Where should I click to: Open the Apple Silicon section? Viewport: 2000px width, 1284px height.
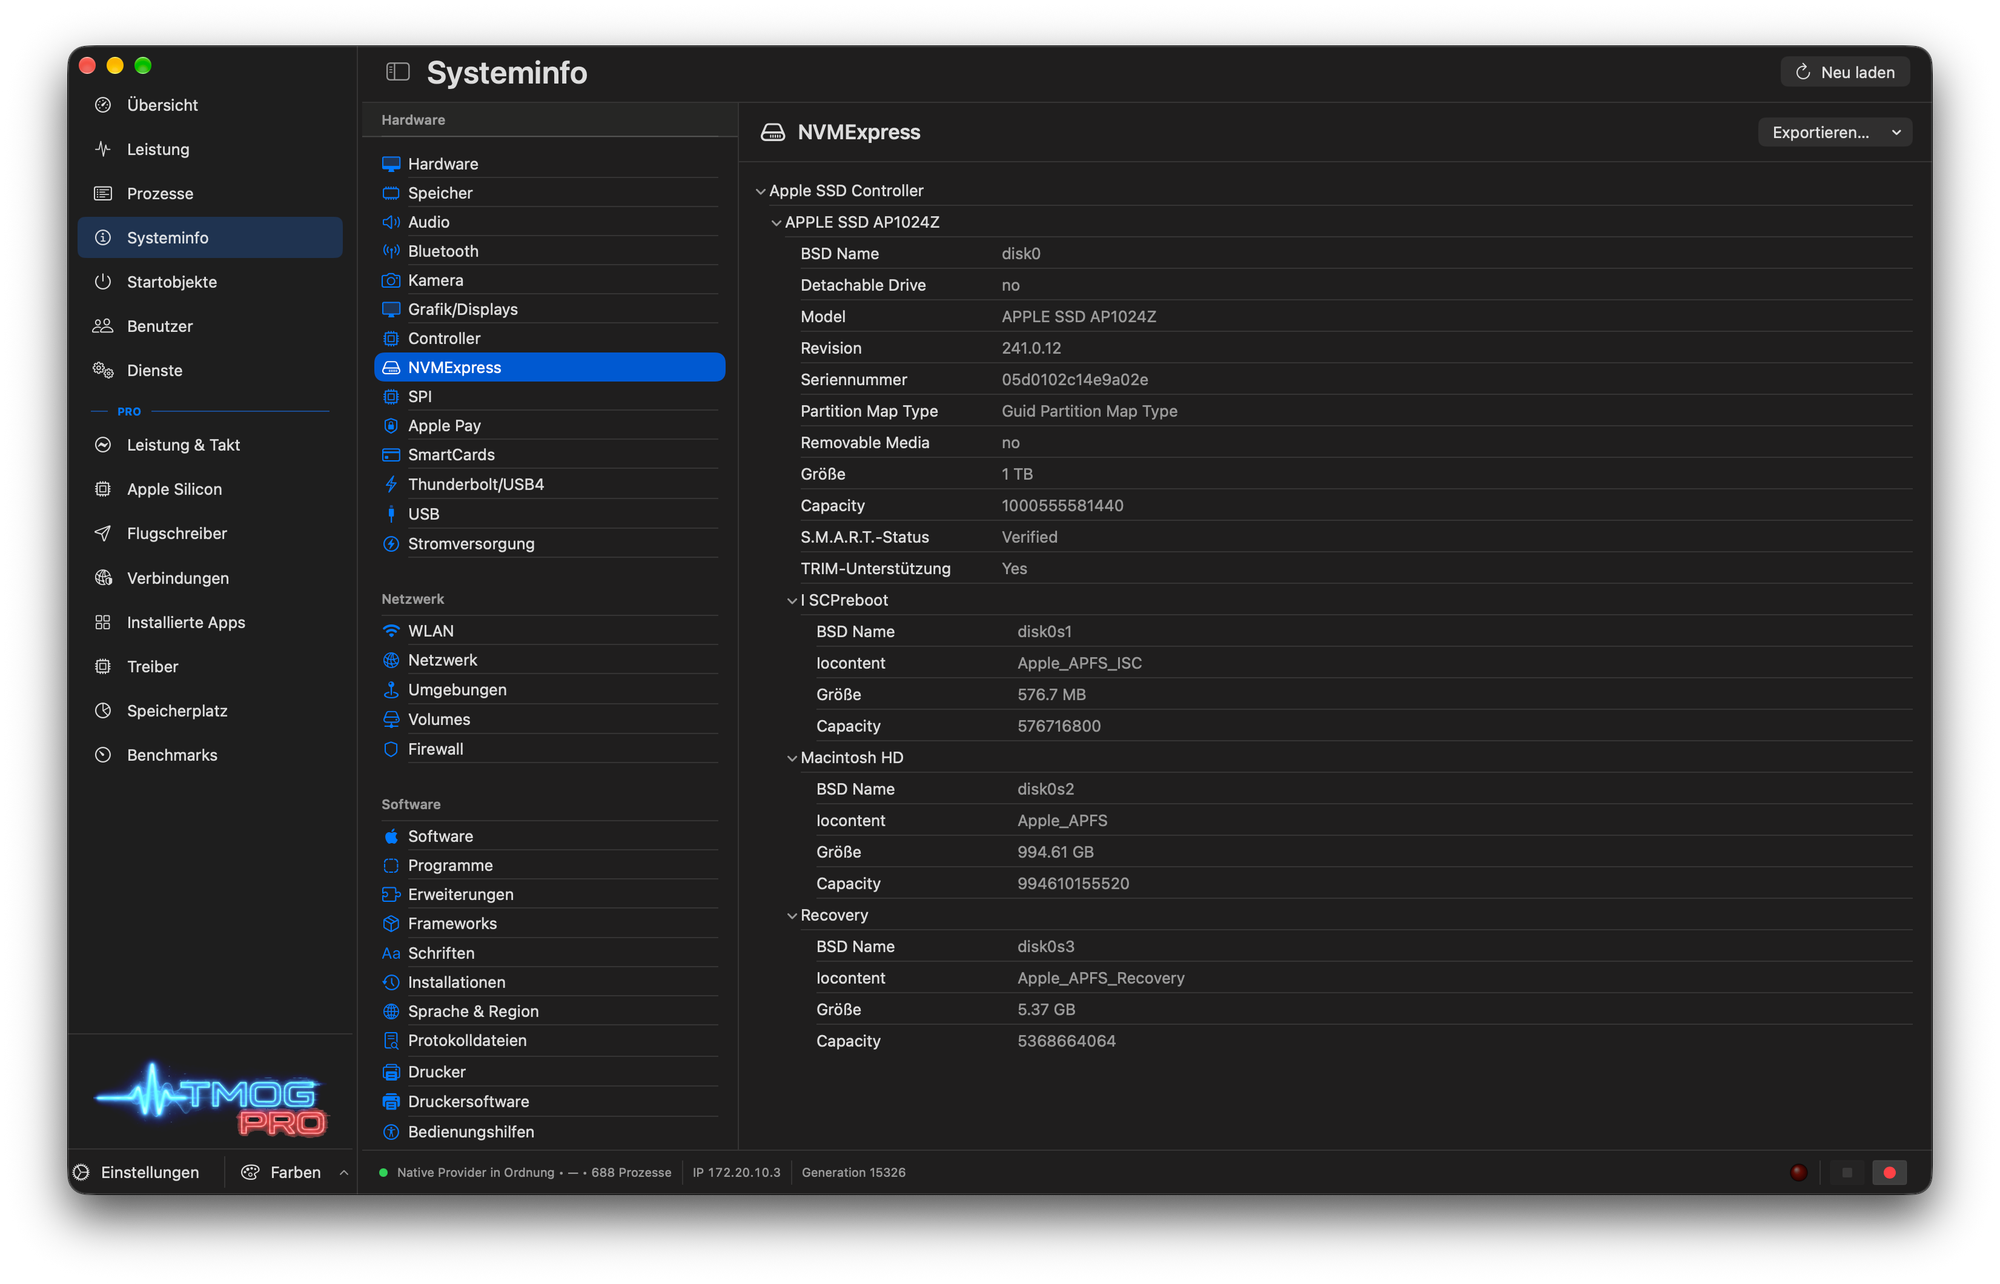pos(210,489)
